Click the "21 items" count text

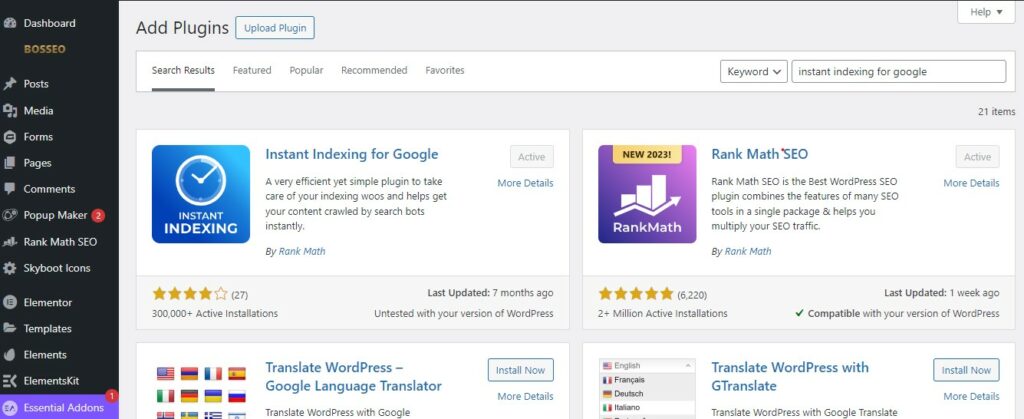pos(997,112)
